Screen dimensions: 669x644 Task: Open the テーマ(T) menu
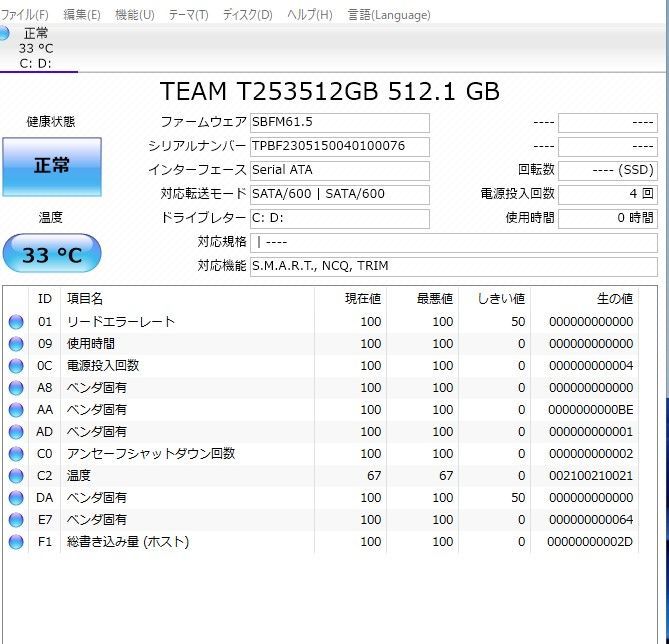point(188,15)
